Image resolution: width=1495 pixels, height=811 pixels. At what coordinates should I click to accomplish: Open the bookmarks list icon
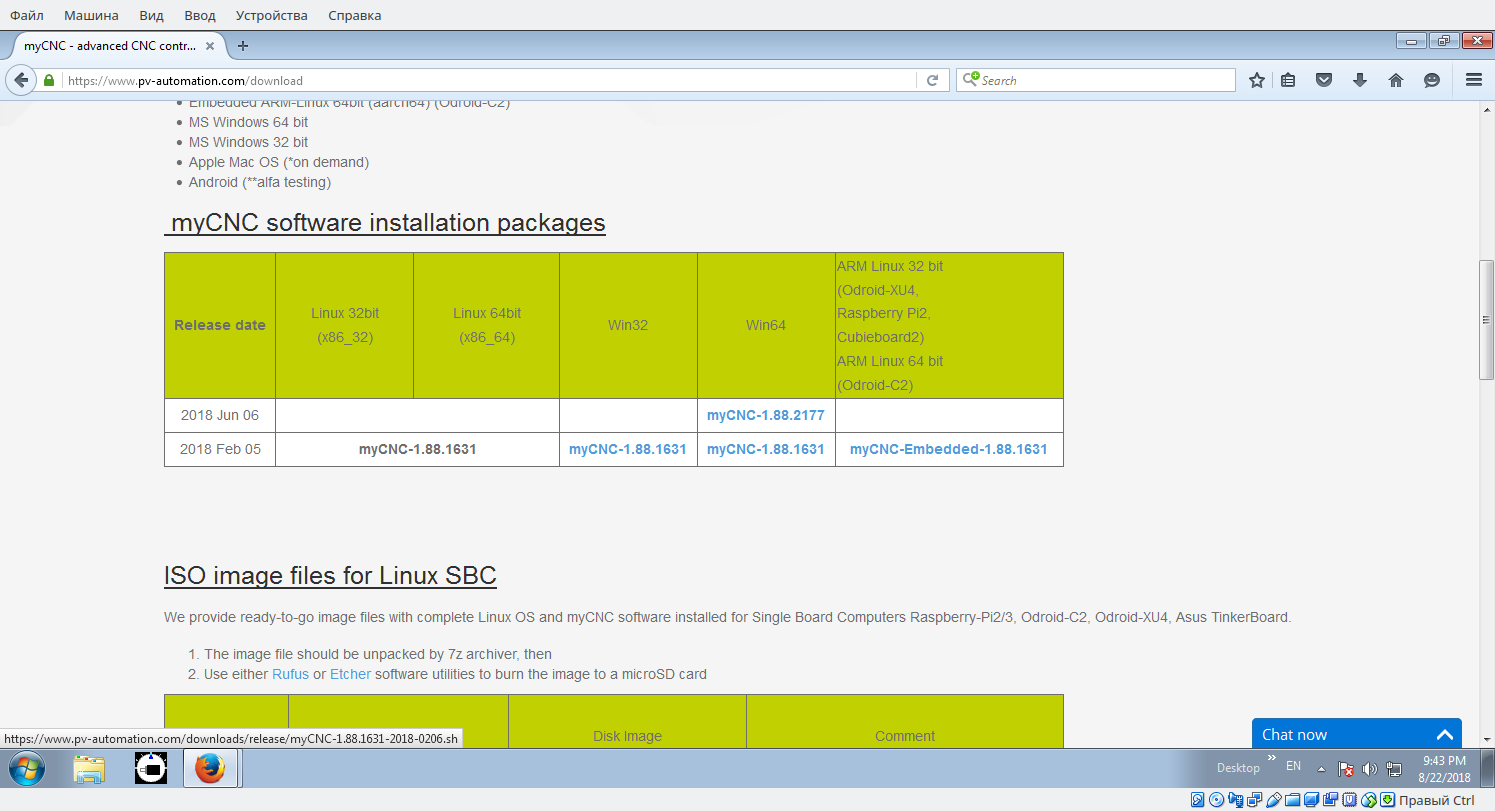pos(1288,80)
